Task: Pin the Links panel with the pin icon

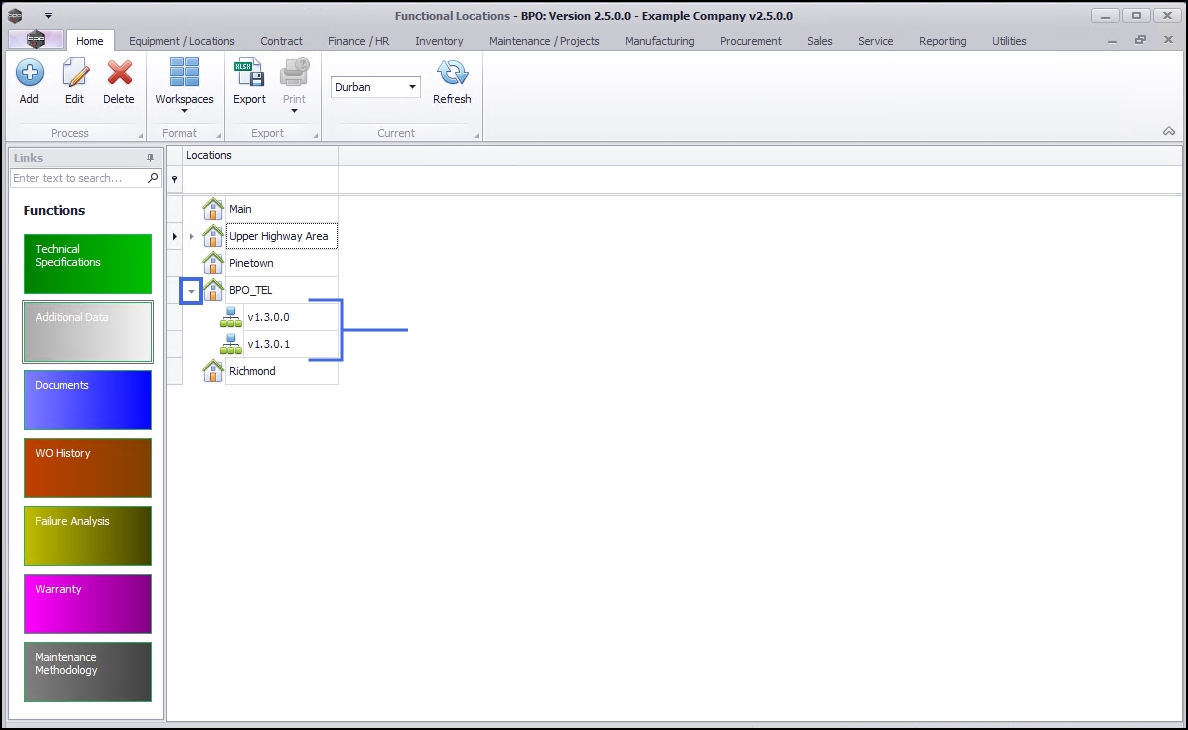Action: (x=150, y=158)
